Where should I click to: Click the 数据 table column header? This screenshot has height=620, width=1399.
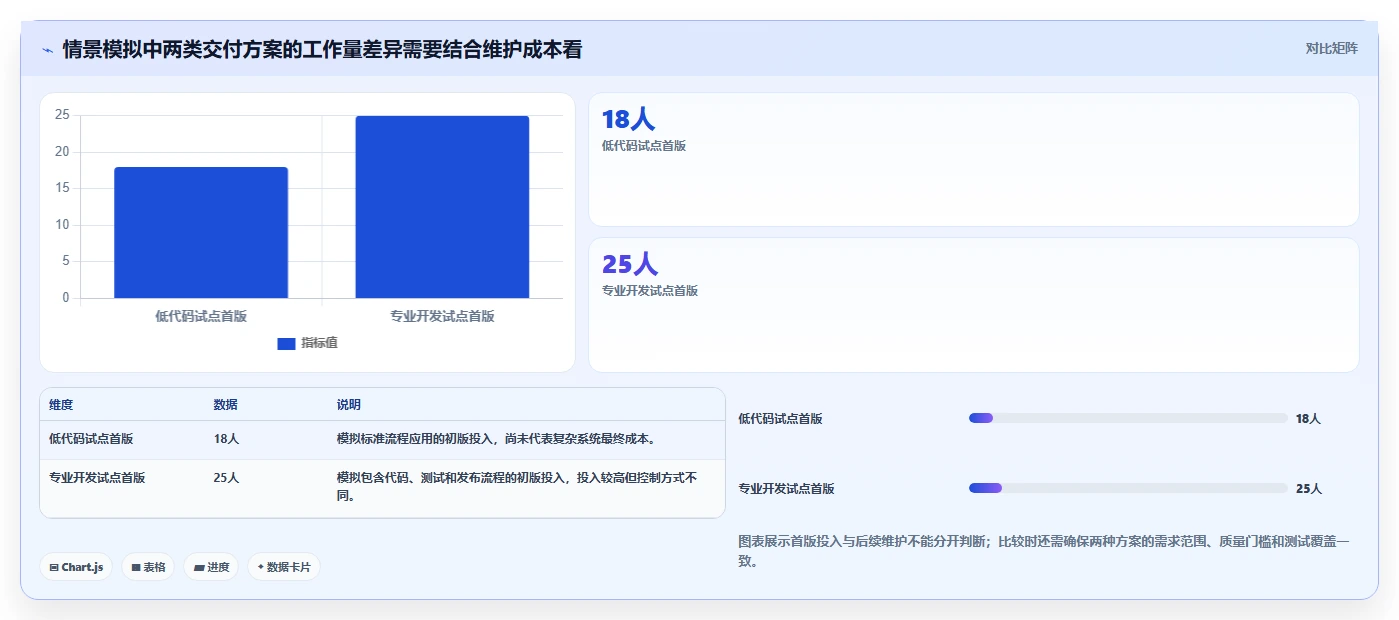click(225, 405)
